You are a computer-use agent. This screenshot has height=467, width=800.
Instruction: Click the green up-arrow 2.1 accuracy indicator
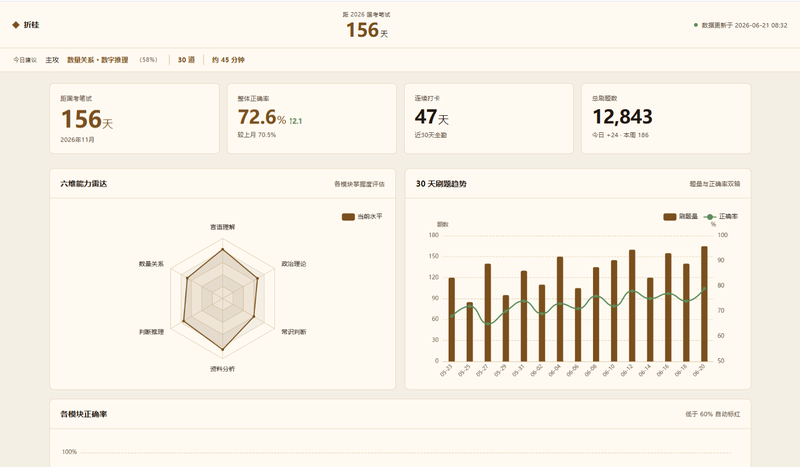coord(296,121)
